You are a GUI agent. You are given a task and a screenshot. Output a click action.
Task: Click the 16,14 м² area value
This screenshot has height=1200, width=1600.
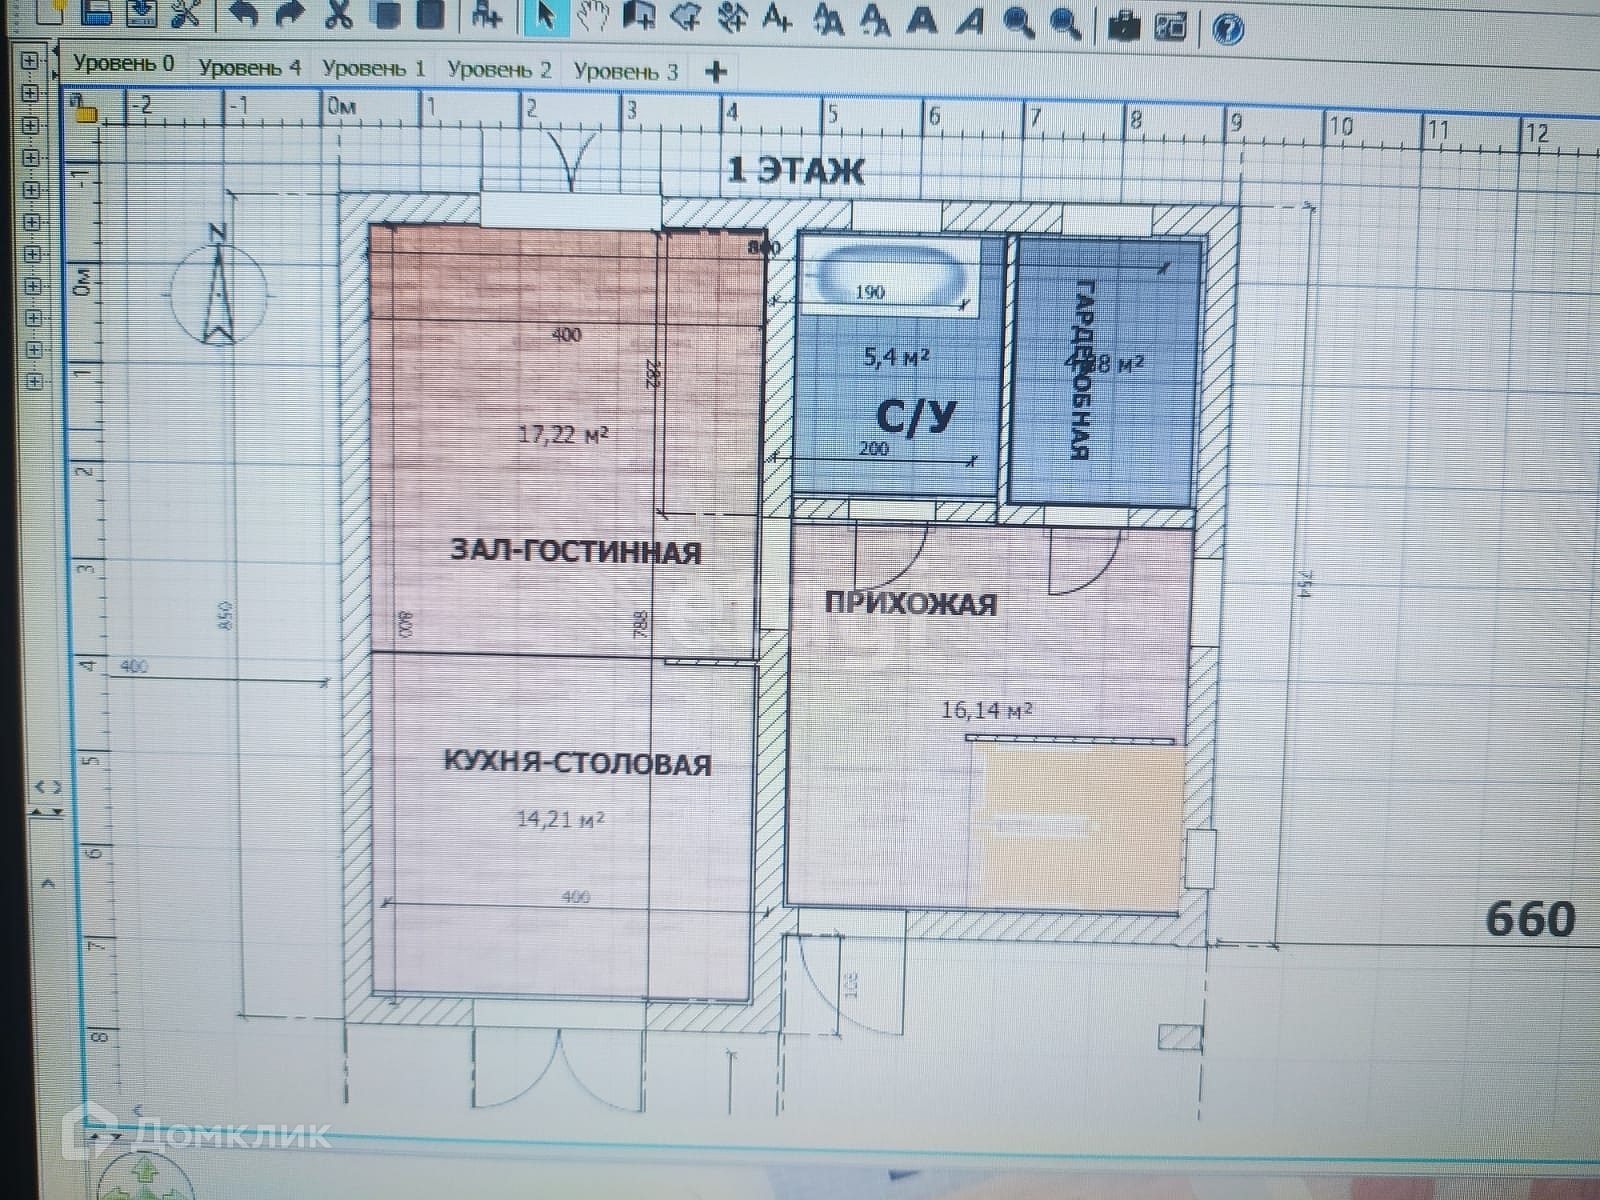point(987,710)
